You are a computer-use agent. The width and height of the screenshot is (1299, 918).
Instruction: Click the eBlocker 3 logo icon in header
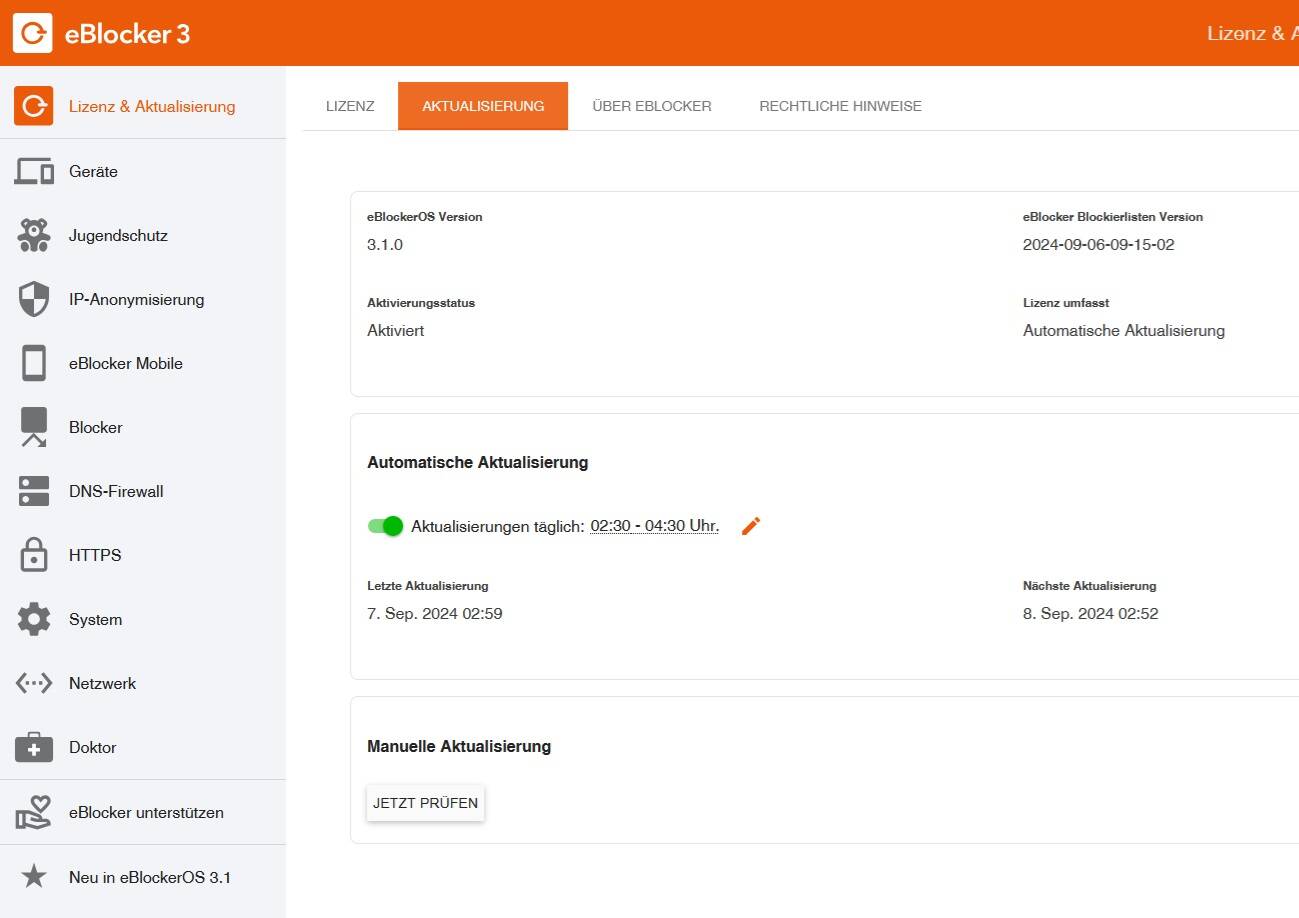(x=33, y=33)
